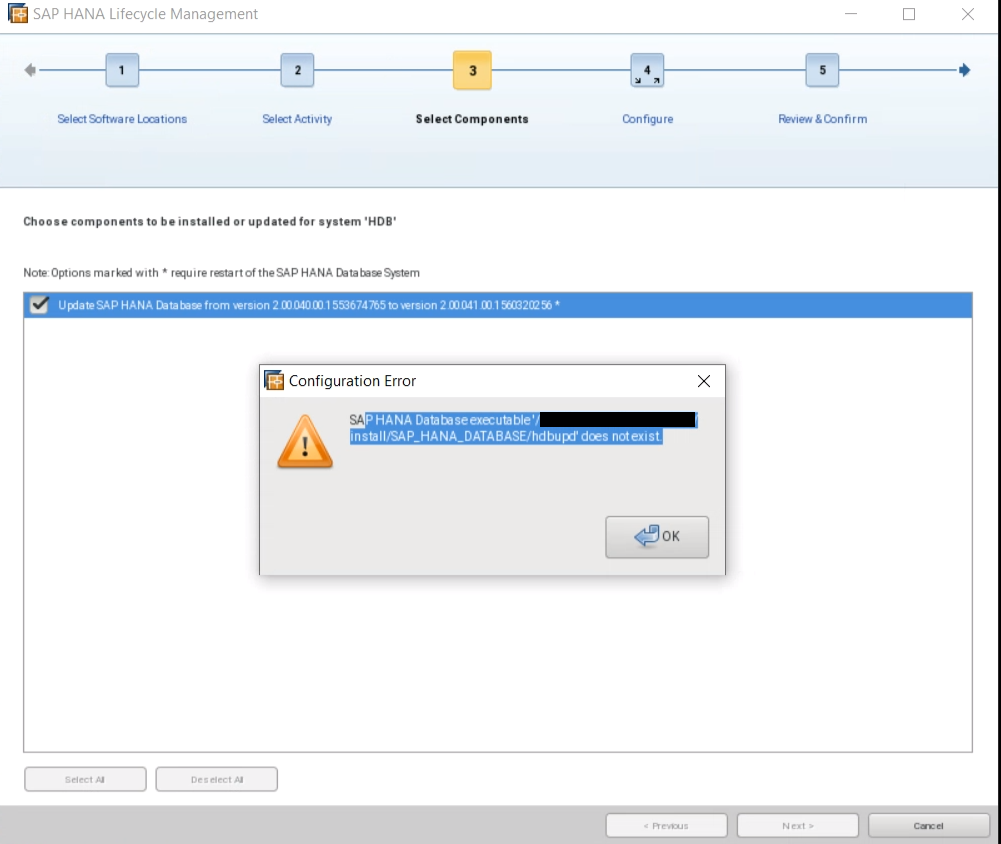Screen dimensions: 1001x844
Task: Go back with the Previous button
Action: (x=666, y=825)
